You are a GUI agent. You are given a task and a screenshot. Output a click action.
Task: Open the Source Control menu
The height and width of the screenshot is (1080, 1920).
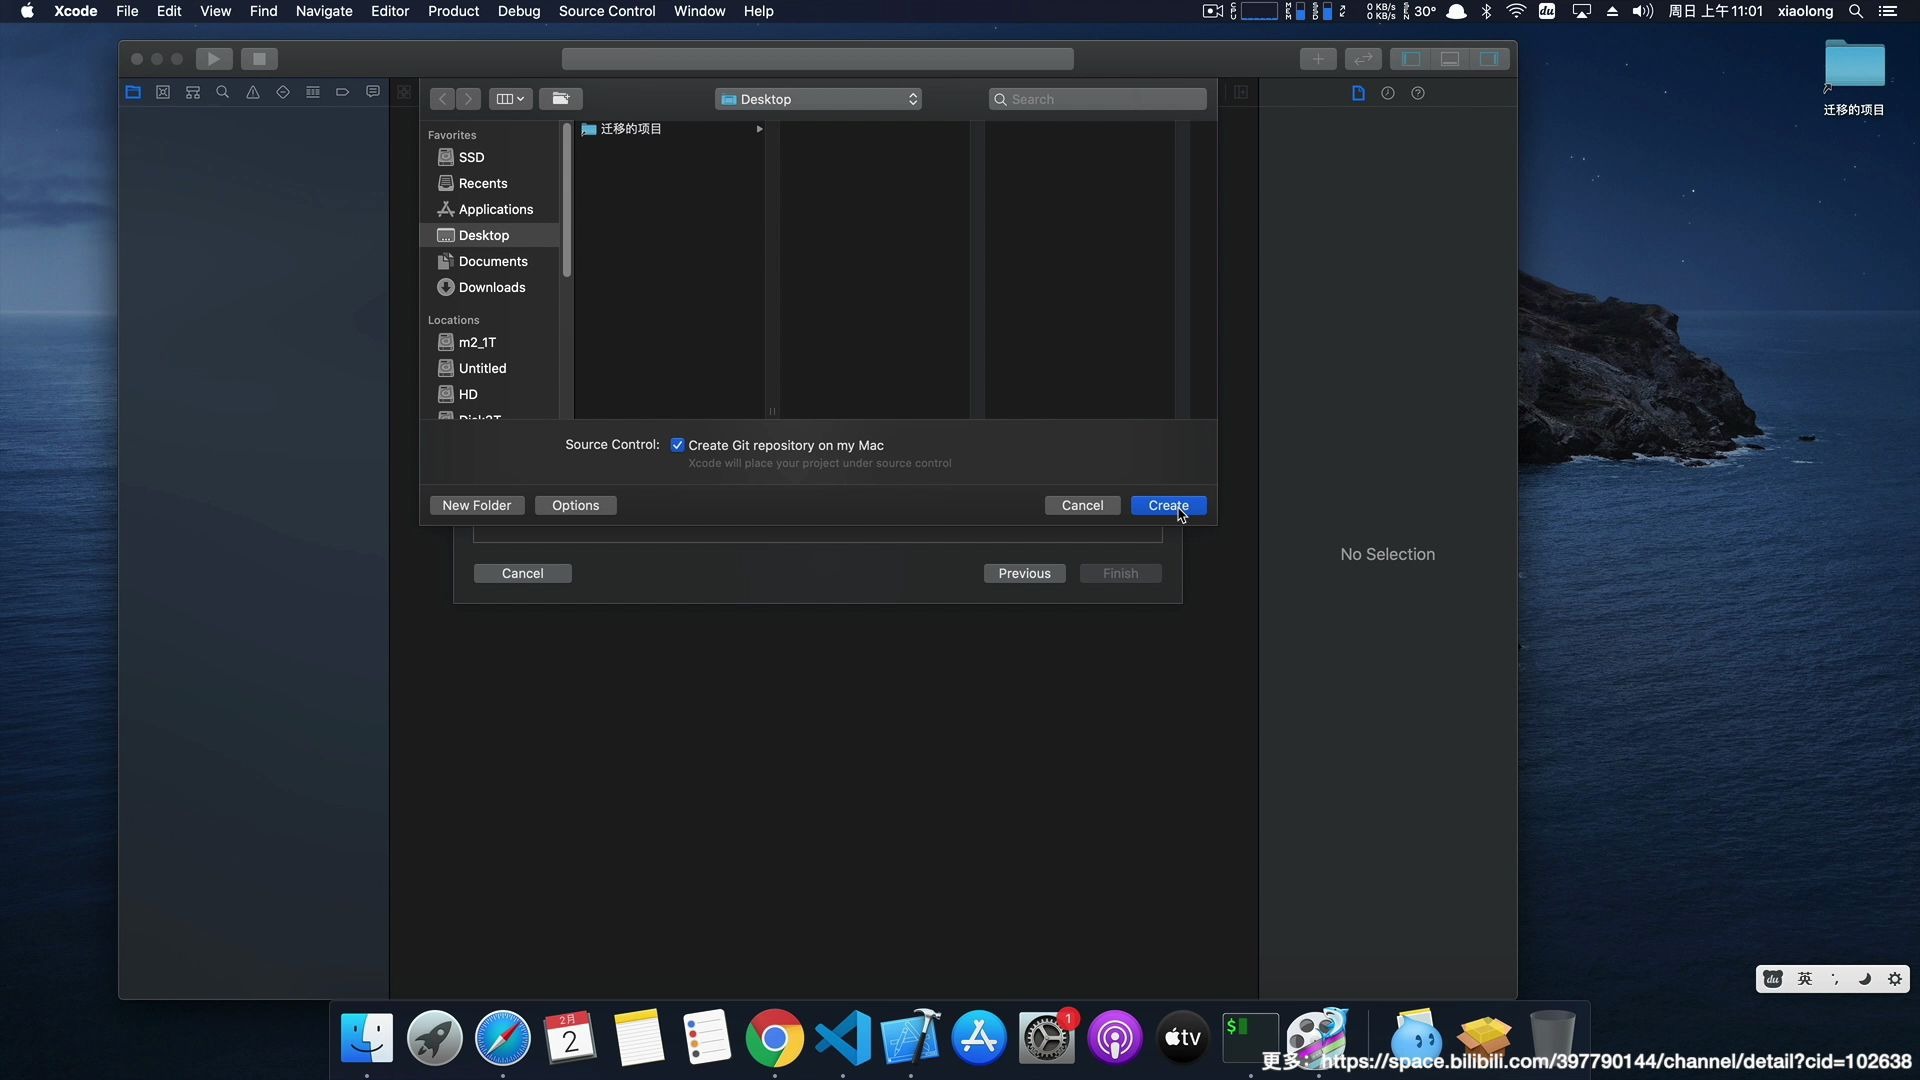(x=607, y=11)
